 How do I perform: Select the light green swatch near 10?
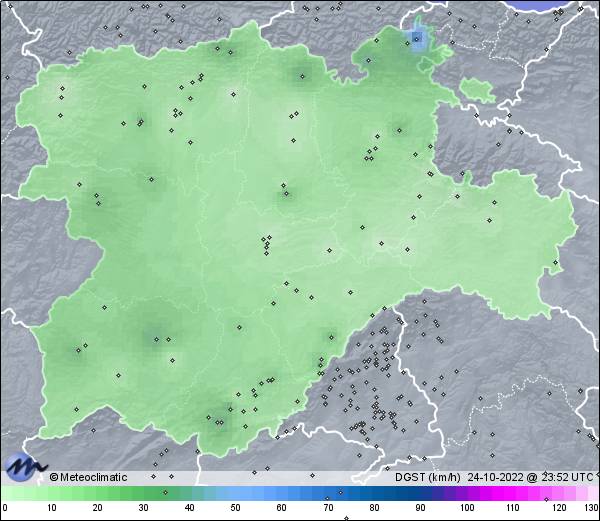click(50, 494)
